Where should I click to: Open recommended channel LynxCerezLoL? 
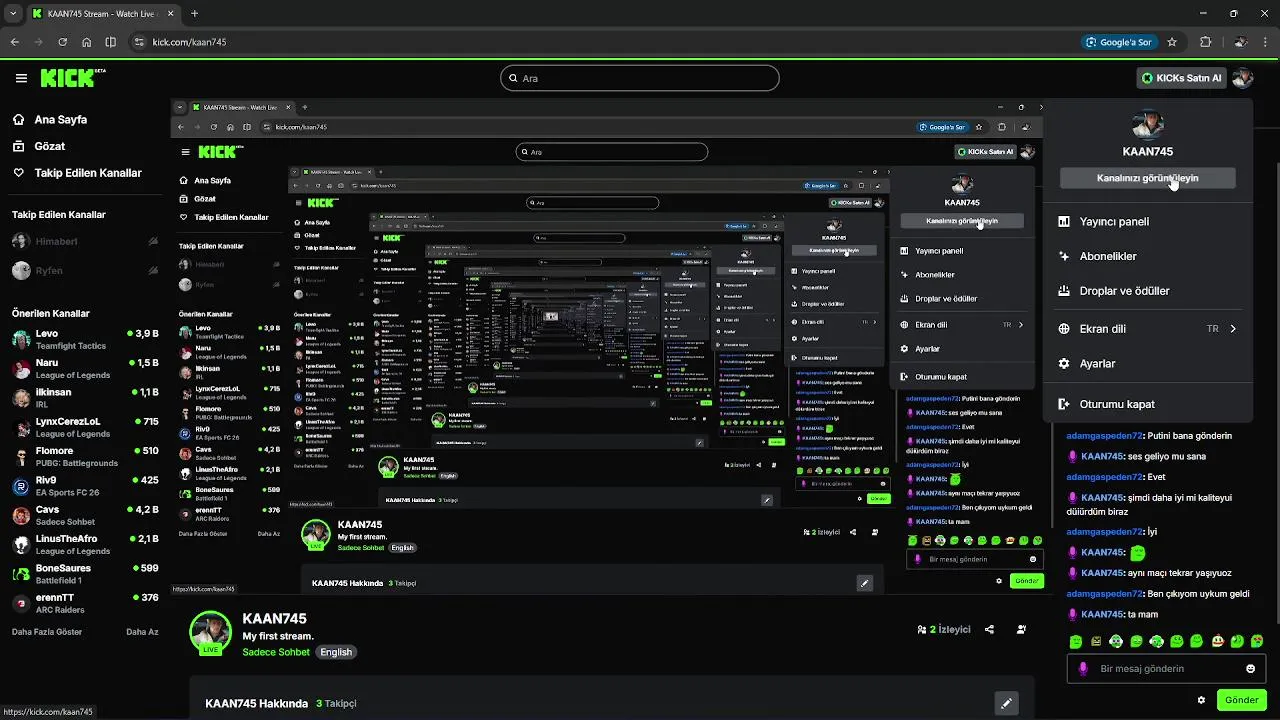[85, 427]
